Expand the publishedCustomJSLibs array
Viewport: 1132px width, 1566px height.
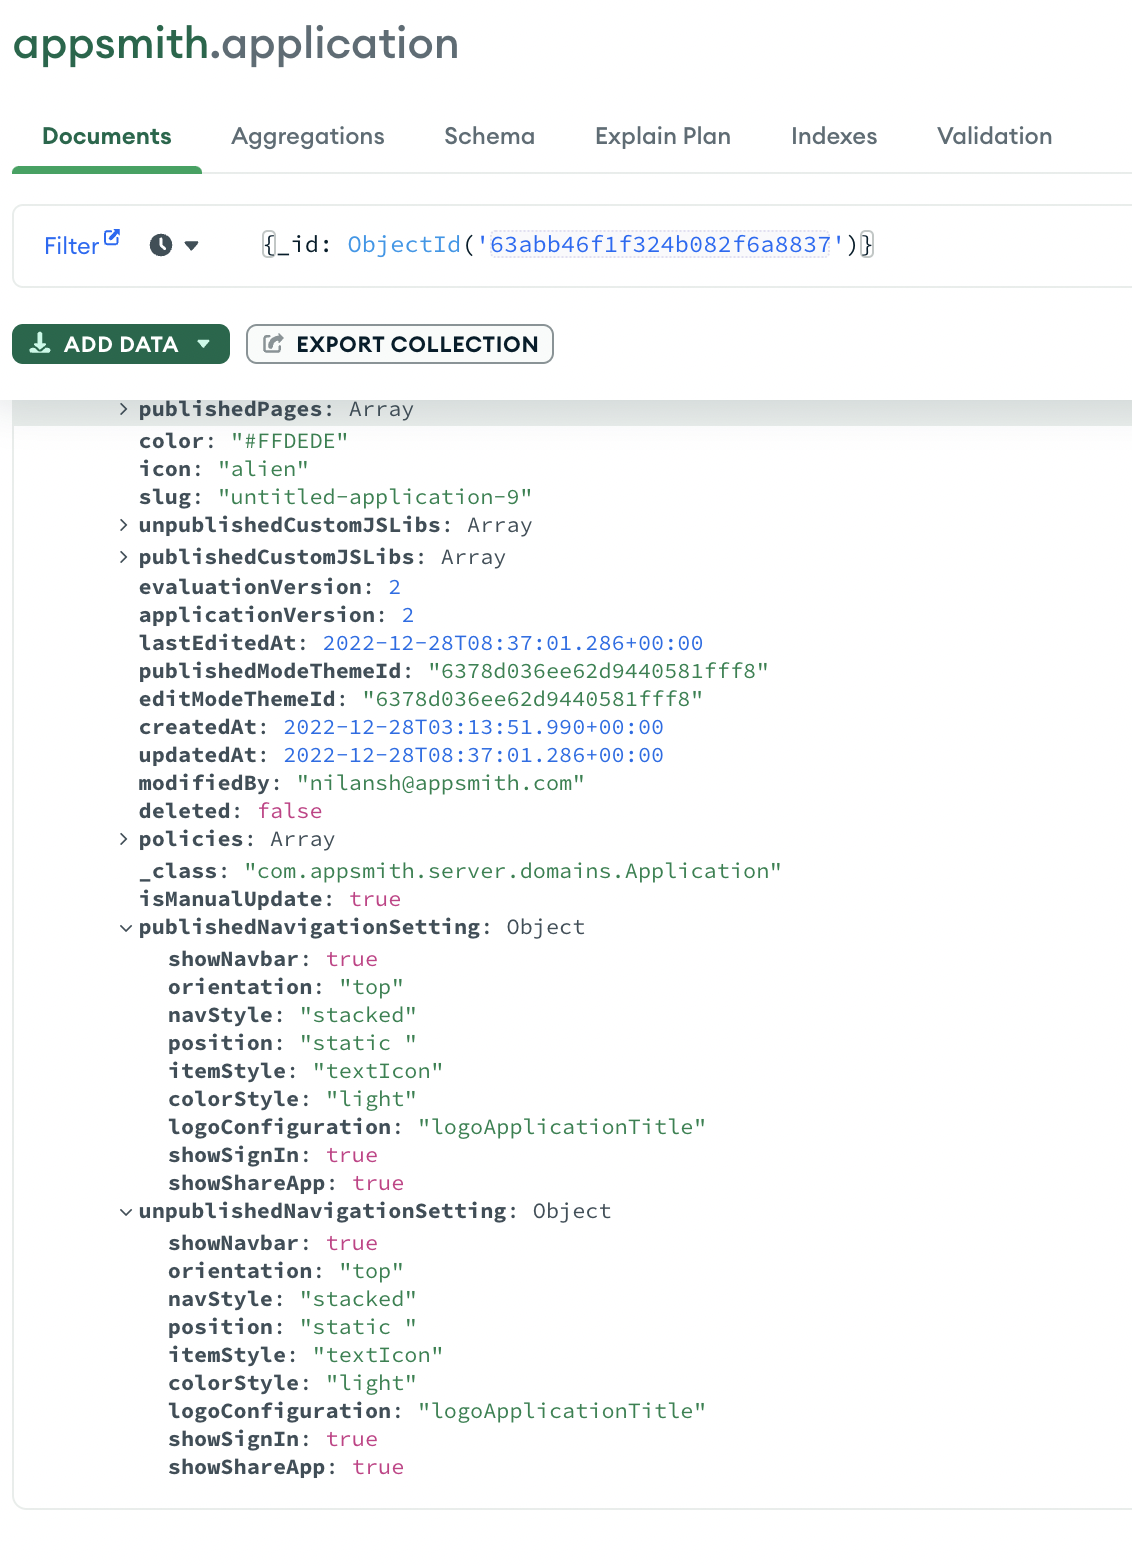tap(124, 557)
